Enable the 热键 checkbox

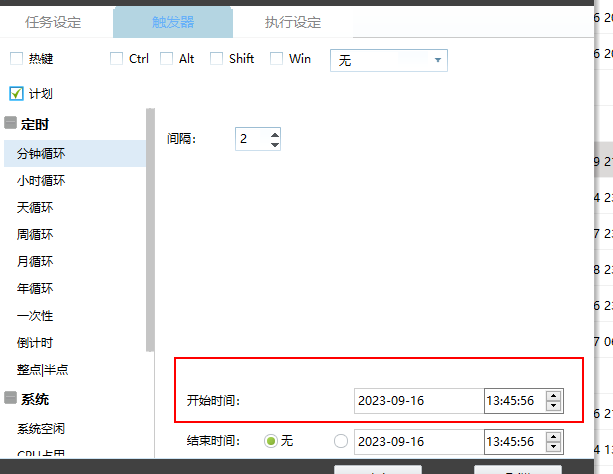pyautogui.click(x=17, y=59)
